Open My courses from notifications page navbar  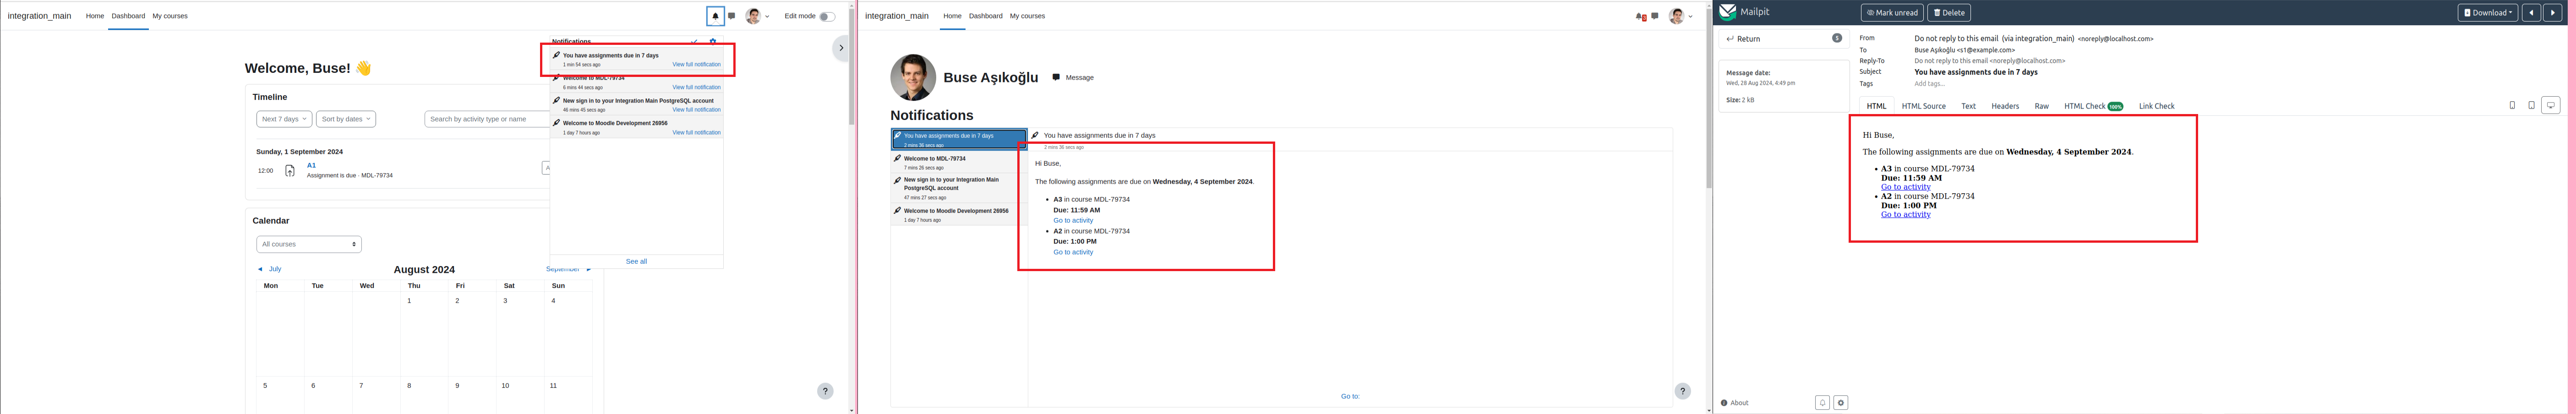click(1027, 16)
